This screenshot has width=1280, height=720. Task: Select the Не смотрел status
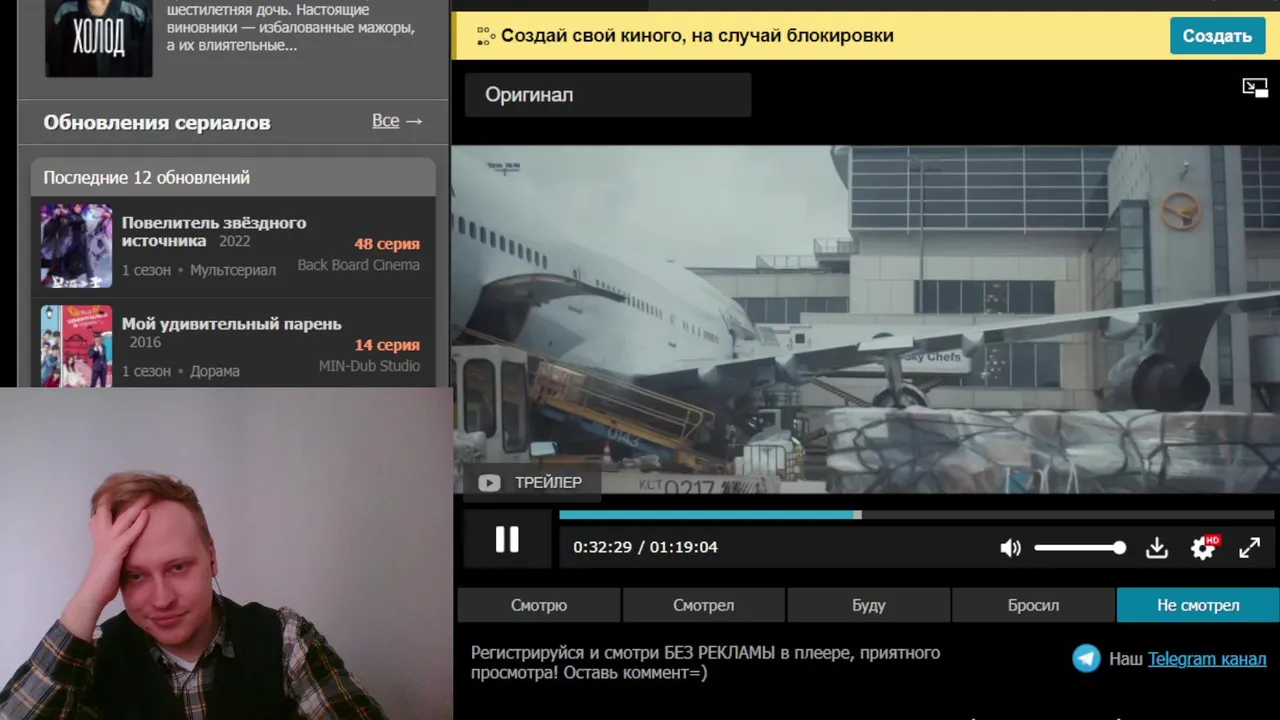click(1198, 605)
